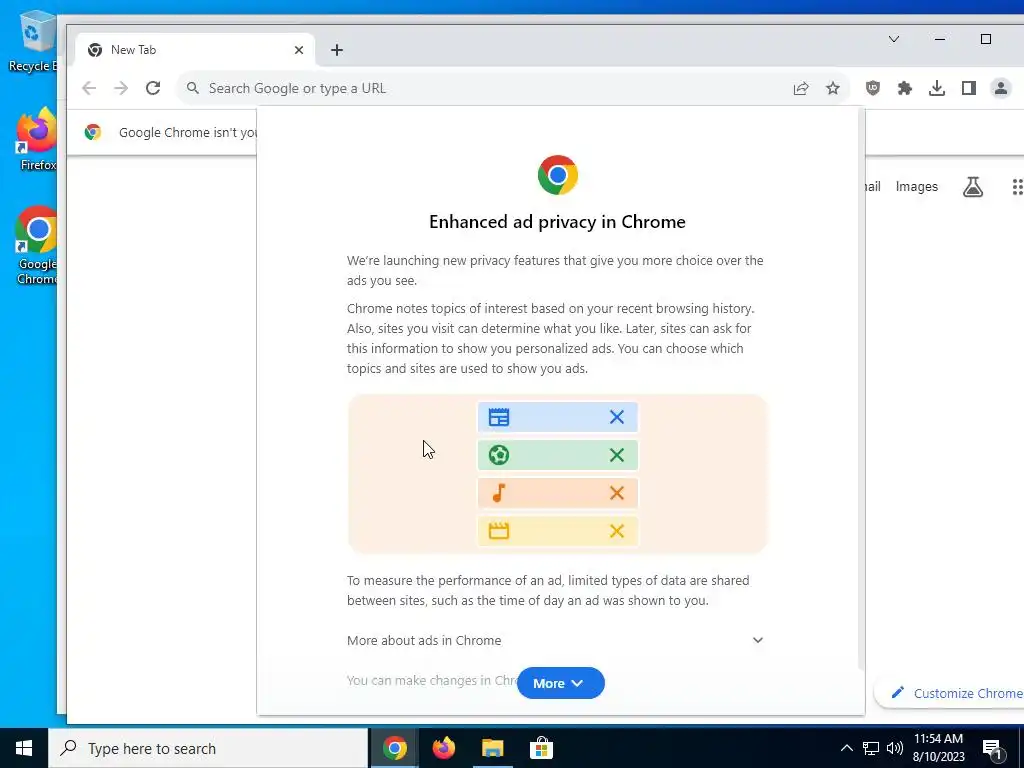This screenshot has height=768, width=1024.
Task: Select the Recycle Bin desktop icon
Action: pyautogui.click(x=33, y=42)
